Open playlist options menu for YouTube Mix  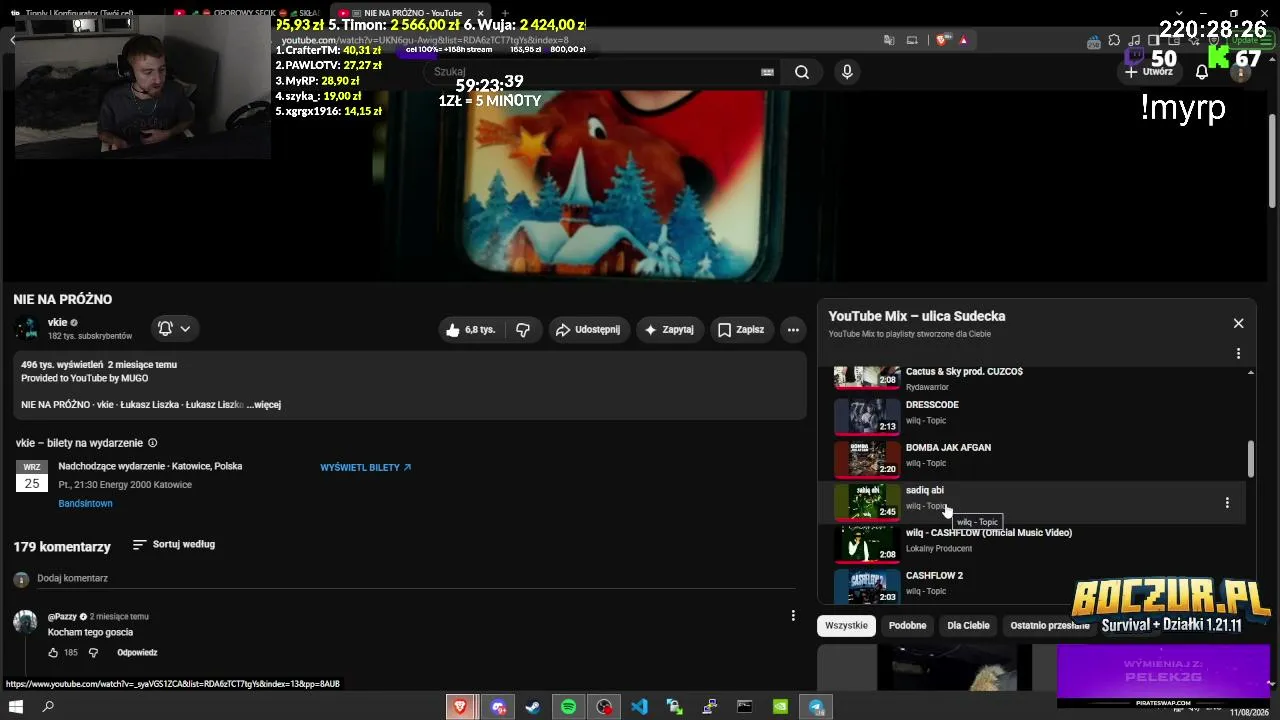click(1238, 353)
